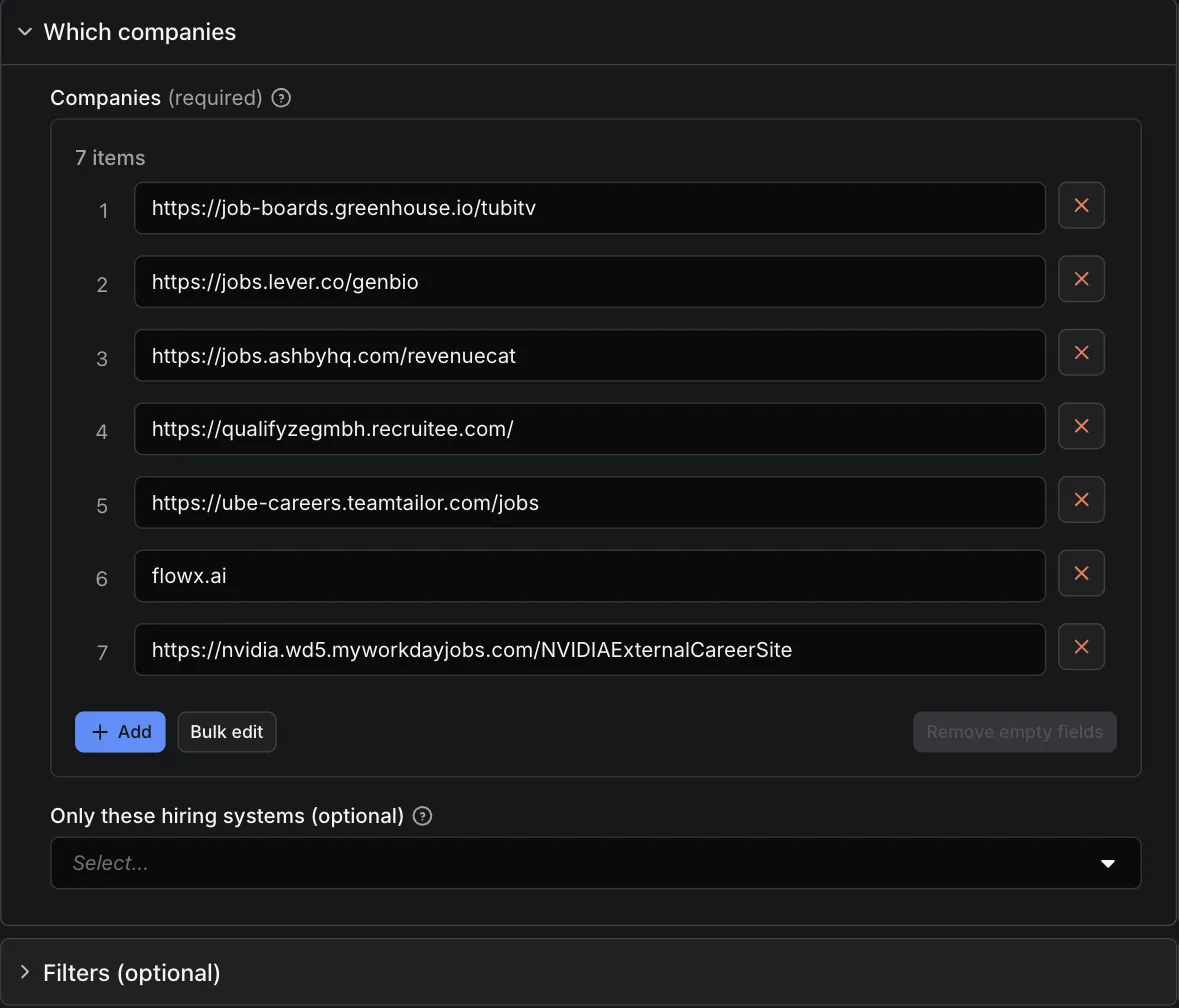Image resolution: width=1179 pixels, height=1008 pixels.
Task: Click the 'Companies (required)' label
Action: [x=156, y=98]
